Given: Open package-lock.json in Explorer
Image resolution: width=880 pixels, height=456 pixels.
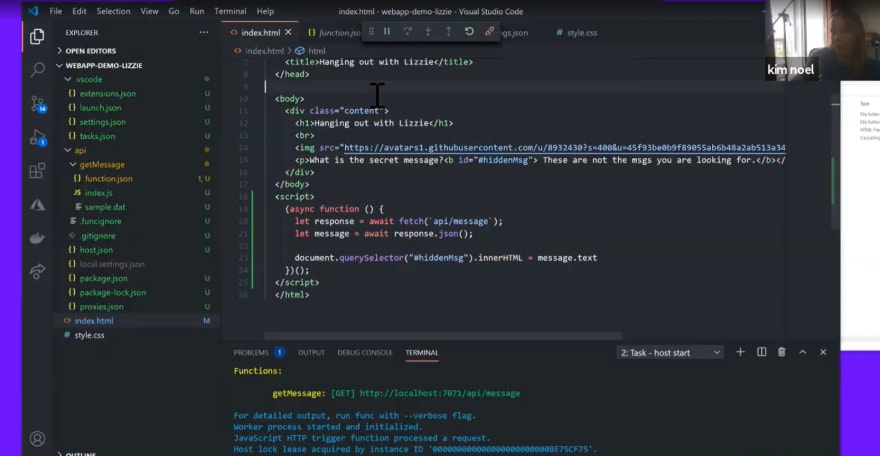Looking at the screenshot, I should (x=112, y=292).
